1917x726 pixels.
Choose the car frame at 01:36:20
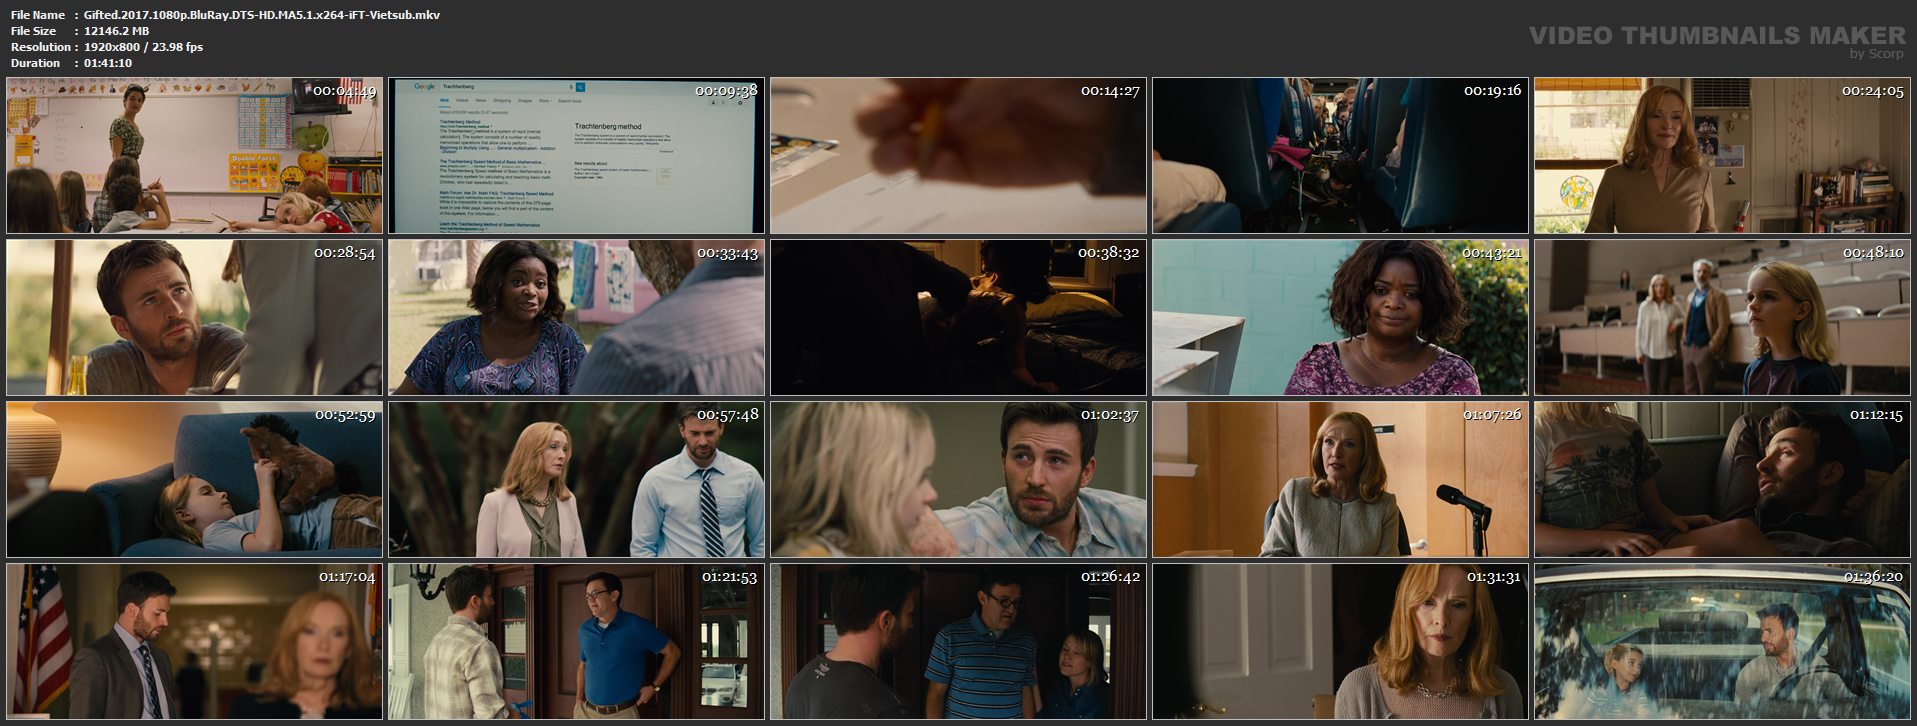click(x=1722, y=641)
